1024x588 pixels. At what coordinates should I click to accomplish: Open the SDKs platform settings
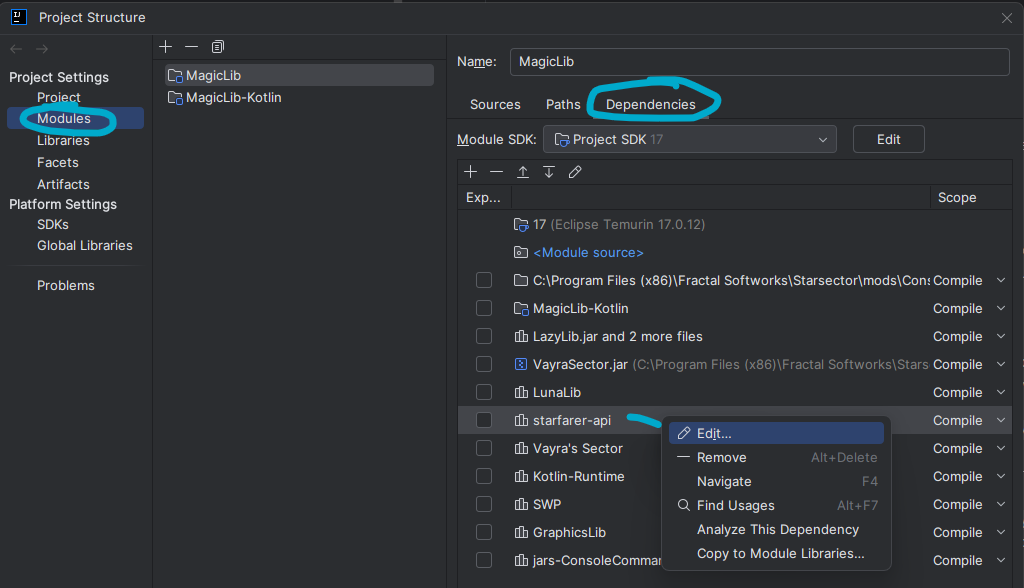[x=53, y=225]
